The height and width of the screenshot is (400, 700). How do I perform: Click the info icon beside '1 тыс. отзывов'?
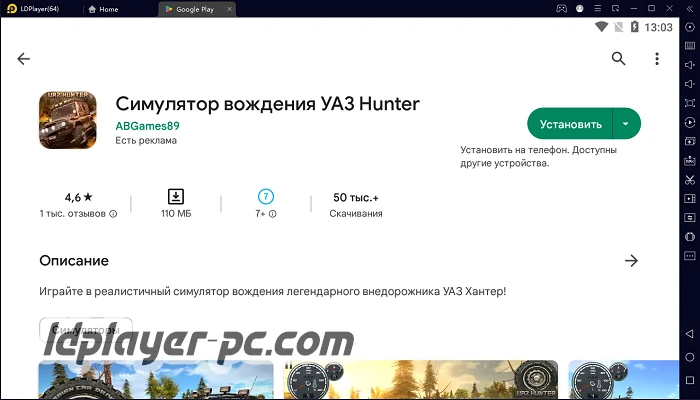coord(113,214)
